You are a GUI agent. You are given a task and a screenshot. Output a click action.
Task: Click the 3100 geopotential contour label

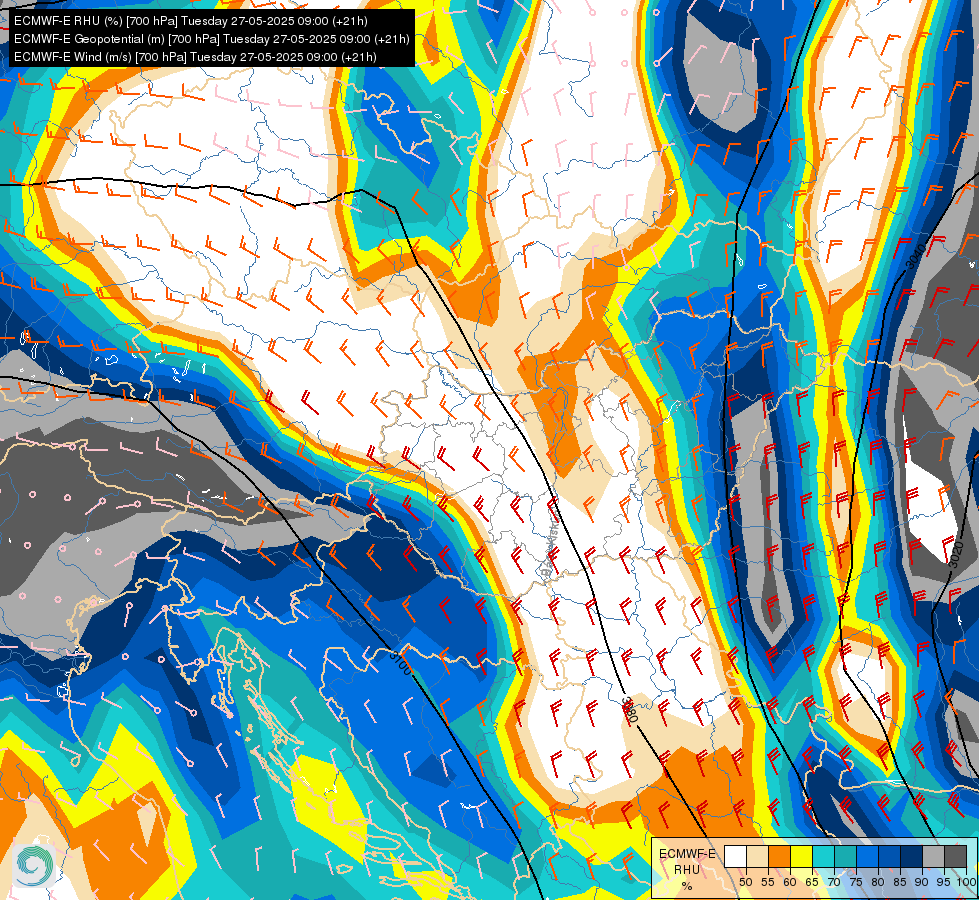(x=400, y=662)
